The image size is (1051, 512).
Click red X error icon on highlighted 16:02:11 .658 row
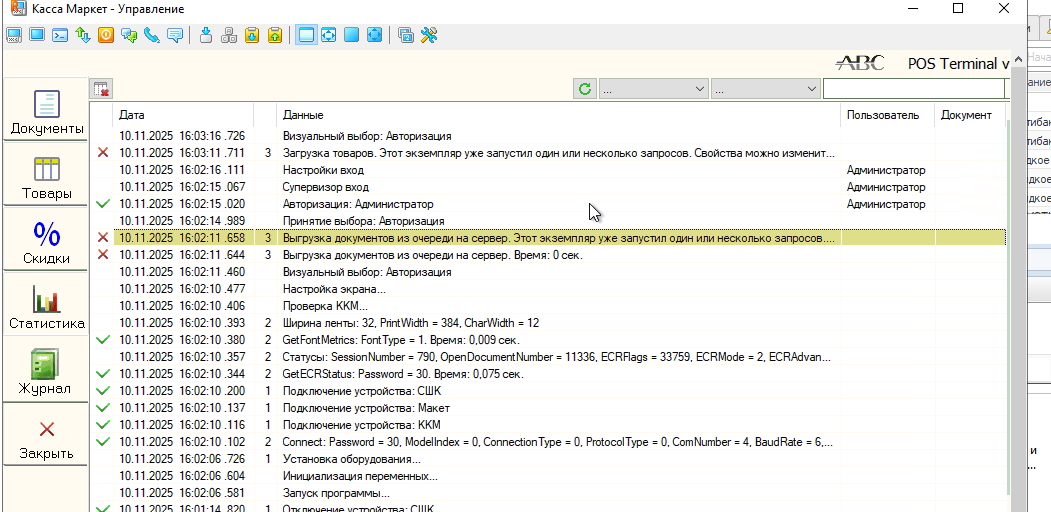[103, 238]
